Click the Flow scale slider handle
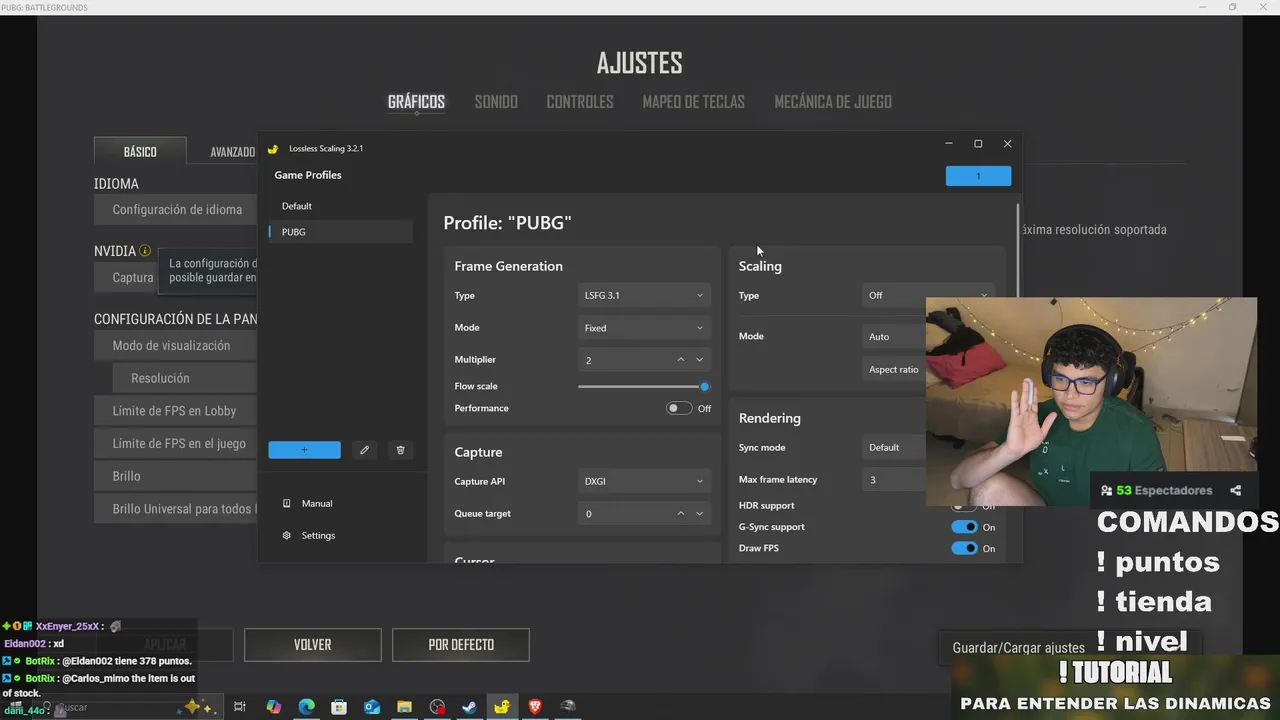Viewport: 1280px width, 720px height. point(705,386)
